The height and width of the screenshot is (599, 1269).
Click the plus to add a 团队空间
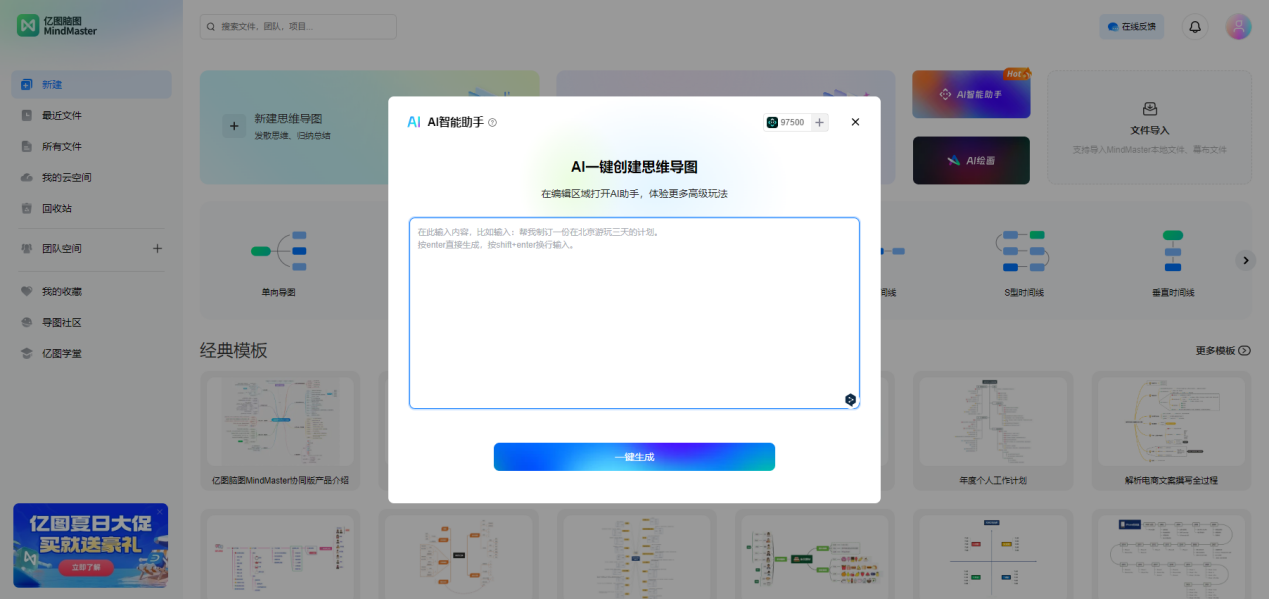(x=157, y=247)
